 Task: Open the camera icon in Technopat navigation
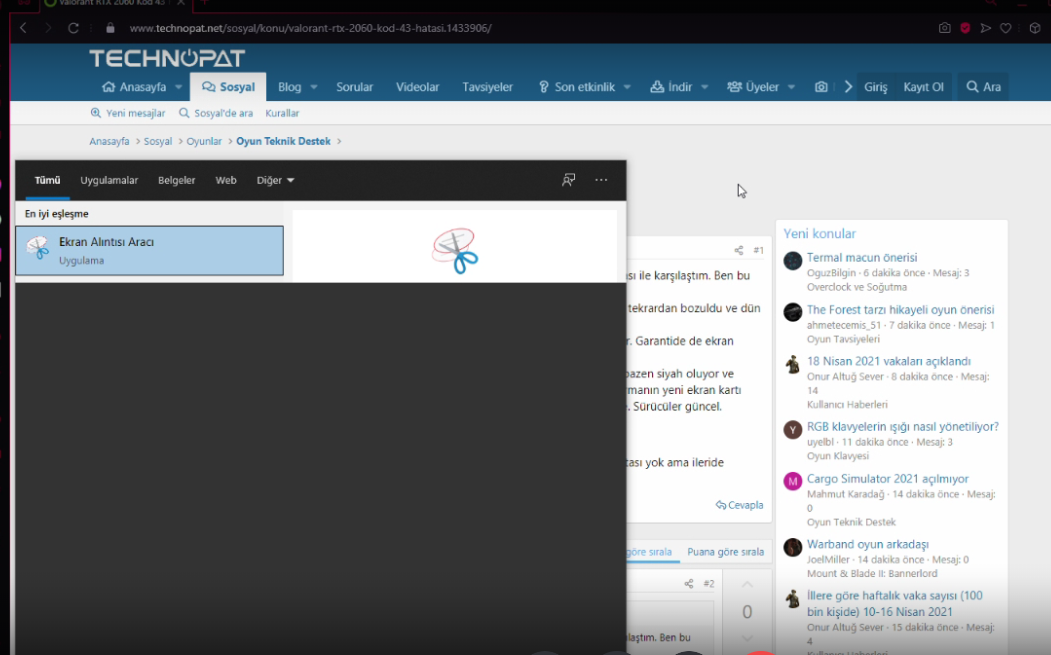coord(821,87)
